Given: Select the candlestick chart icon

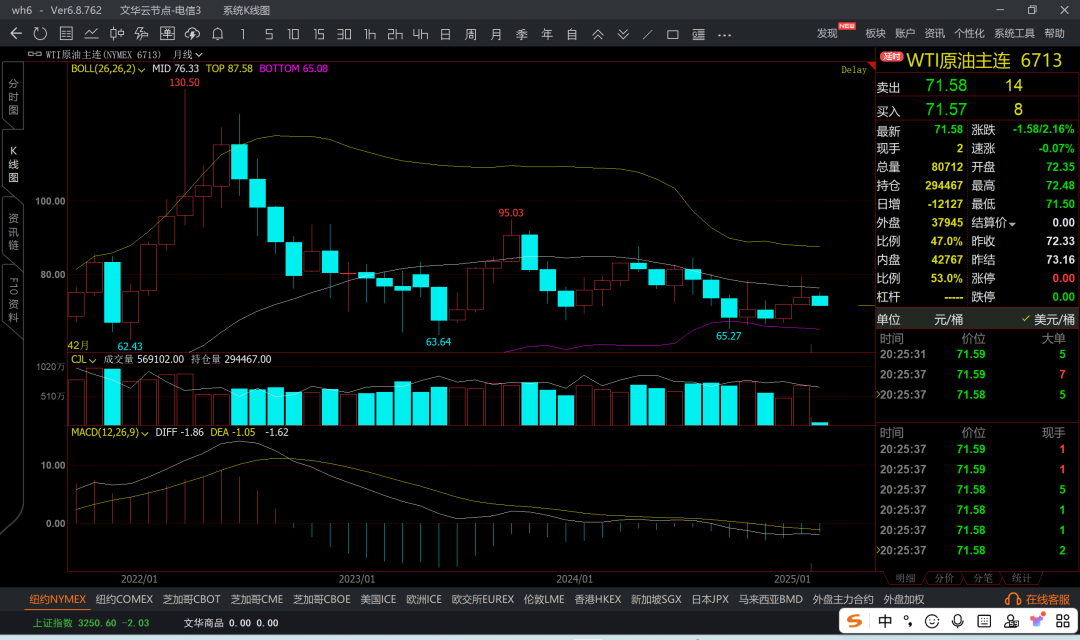Looking at the screenshot, I should pyautogui.click(x=116, y=34).
